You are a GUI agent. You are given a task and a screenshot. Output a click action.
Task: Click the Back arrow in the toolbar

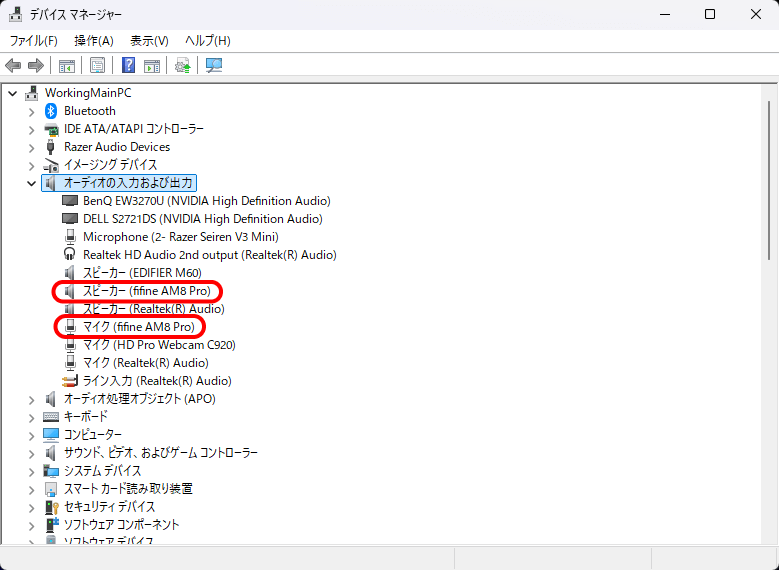(x=13, y=66)
